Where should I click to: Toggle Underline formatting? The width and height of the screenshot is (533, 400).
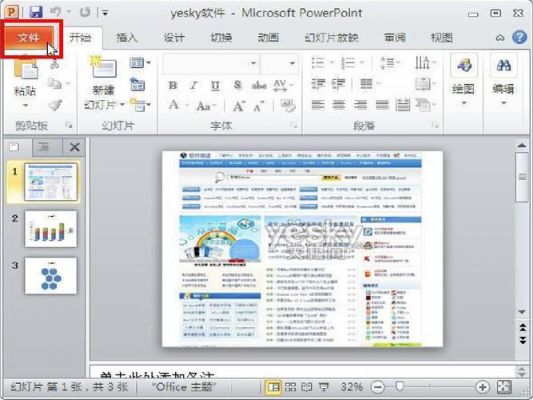[x=215, y=85]
